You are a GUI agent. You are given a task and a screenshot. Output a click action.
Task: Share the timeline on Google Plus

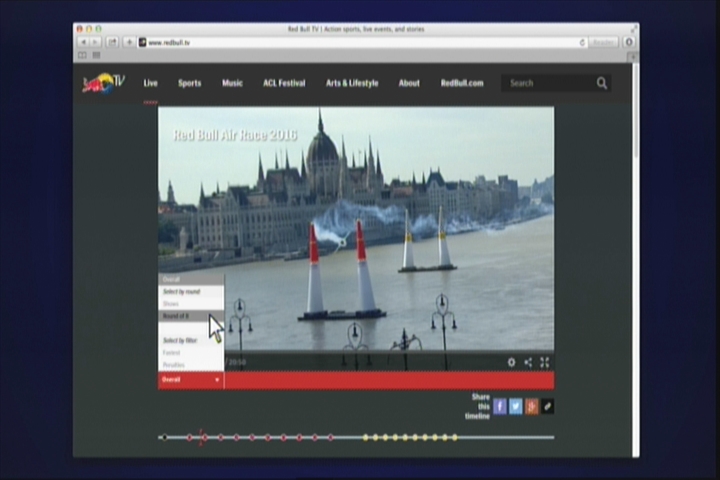pyautogui.click(x=531, y=407)
